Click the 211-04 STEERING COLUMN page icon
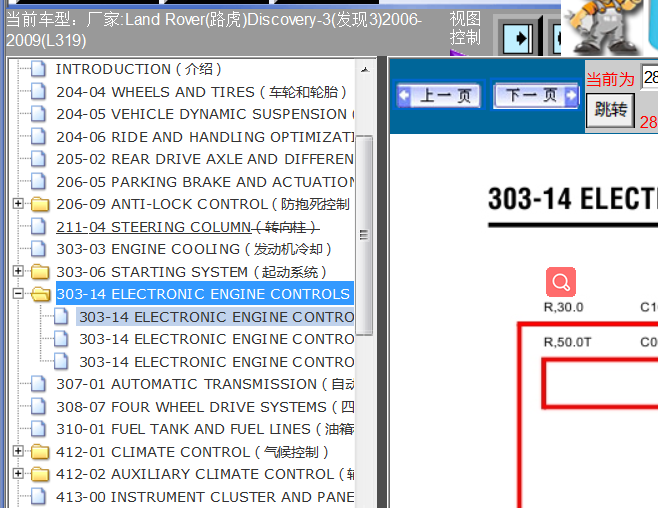658x508 pixels. pos(39,227)
